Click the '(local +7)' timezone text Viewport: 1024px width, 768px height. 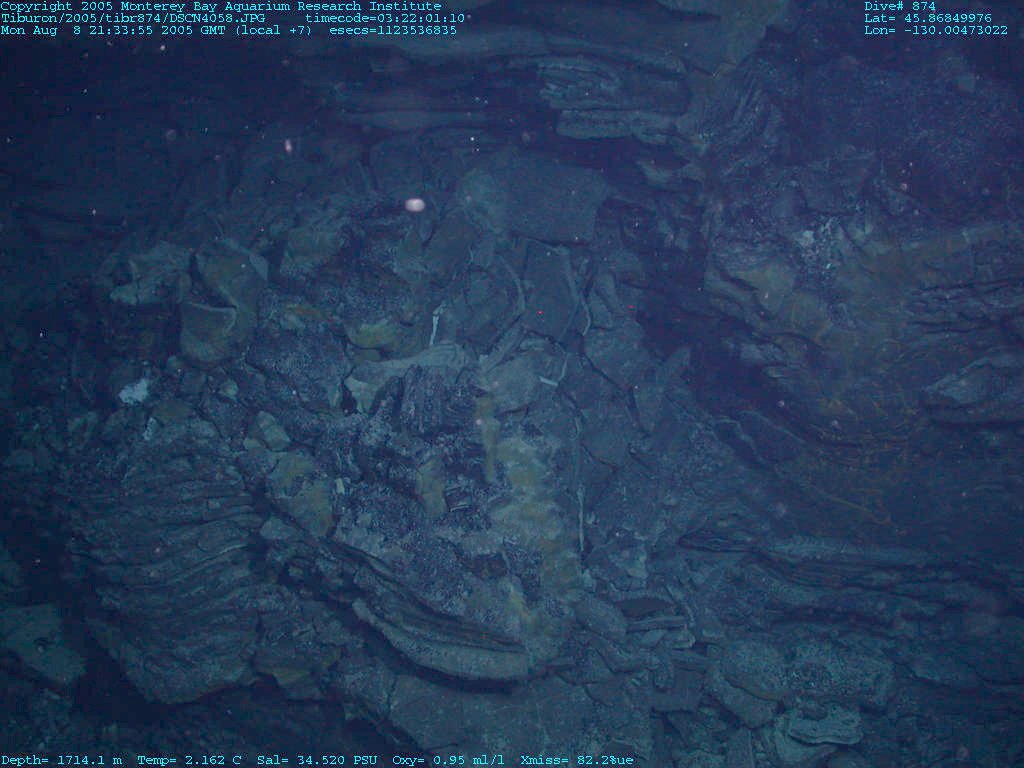273,30
